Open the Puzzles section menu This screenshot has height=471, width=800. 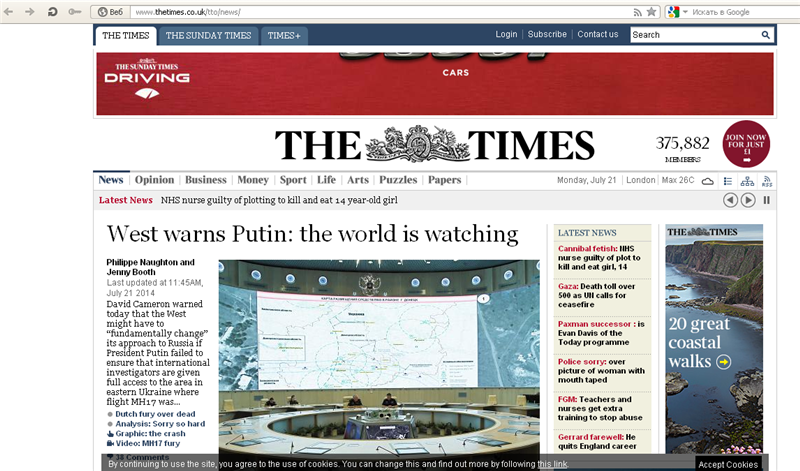398,180
